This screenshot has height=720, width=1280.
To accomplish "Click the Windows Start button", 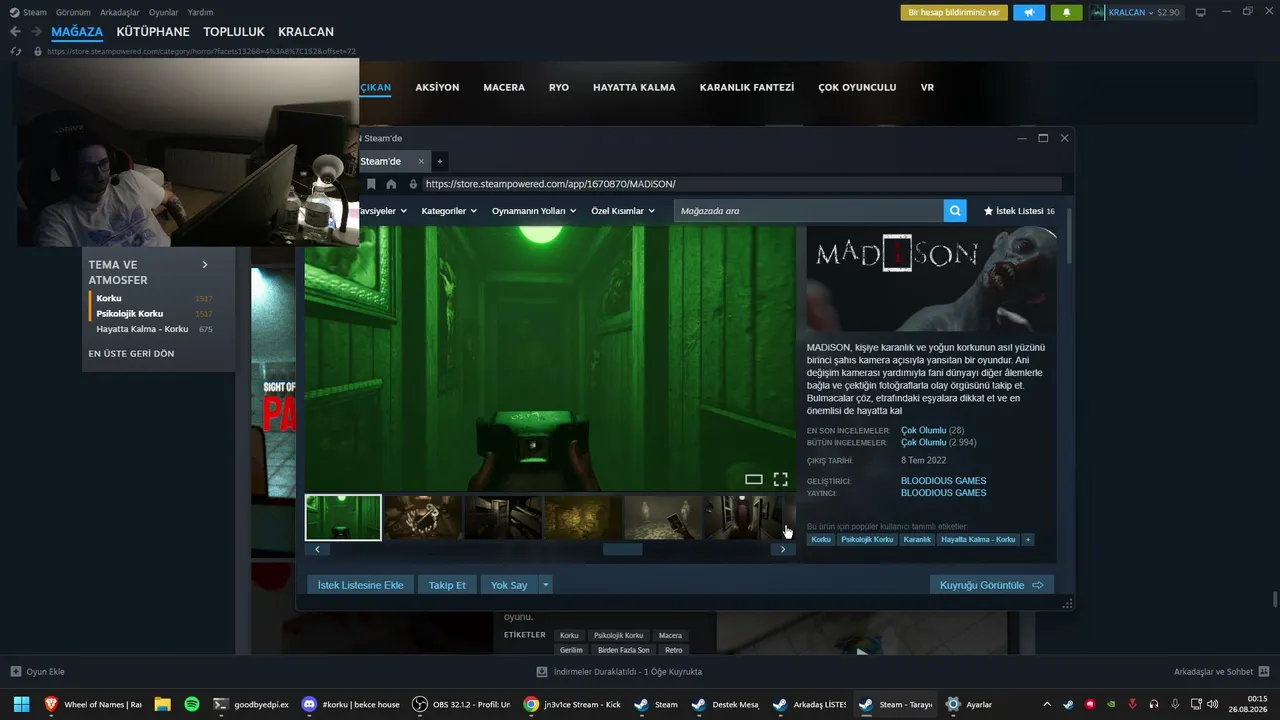I will (x=21, y=704).
